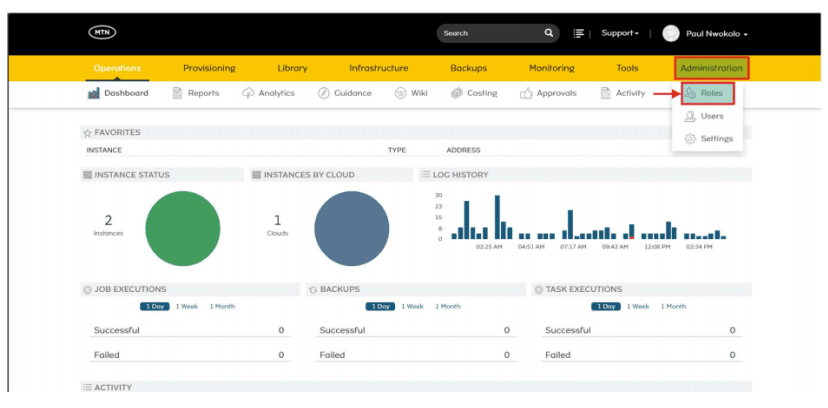Click the Users person icon
828x408 pixels.
tap(690, 116)
